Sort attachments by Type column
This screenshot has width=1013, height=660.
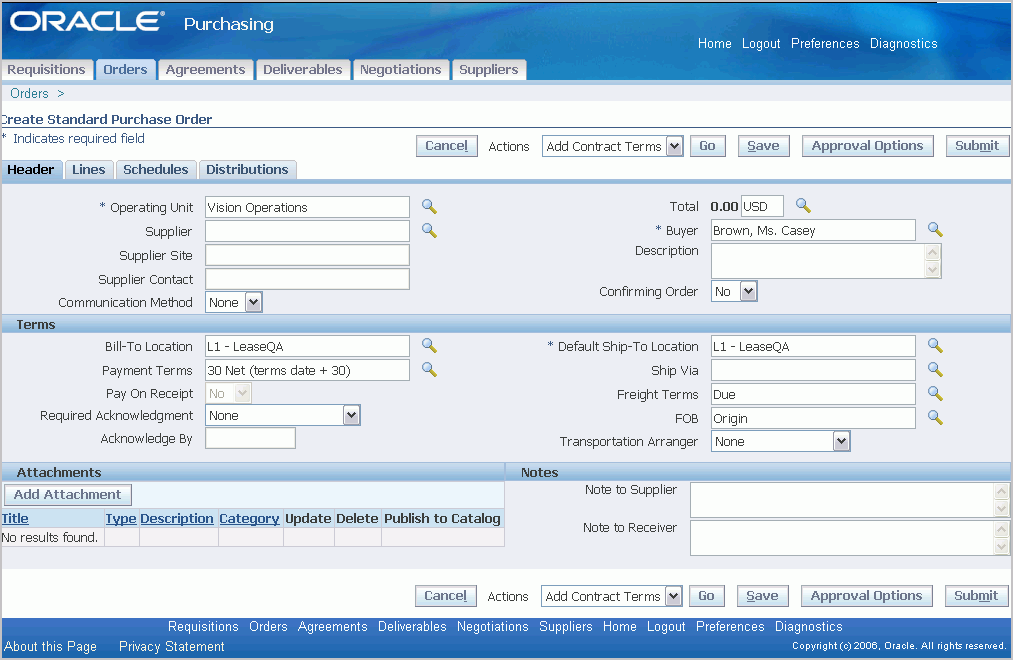[121, 519]
